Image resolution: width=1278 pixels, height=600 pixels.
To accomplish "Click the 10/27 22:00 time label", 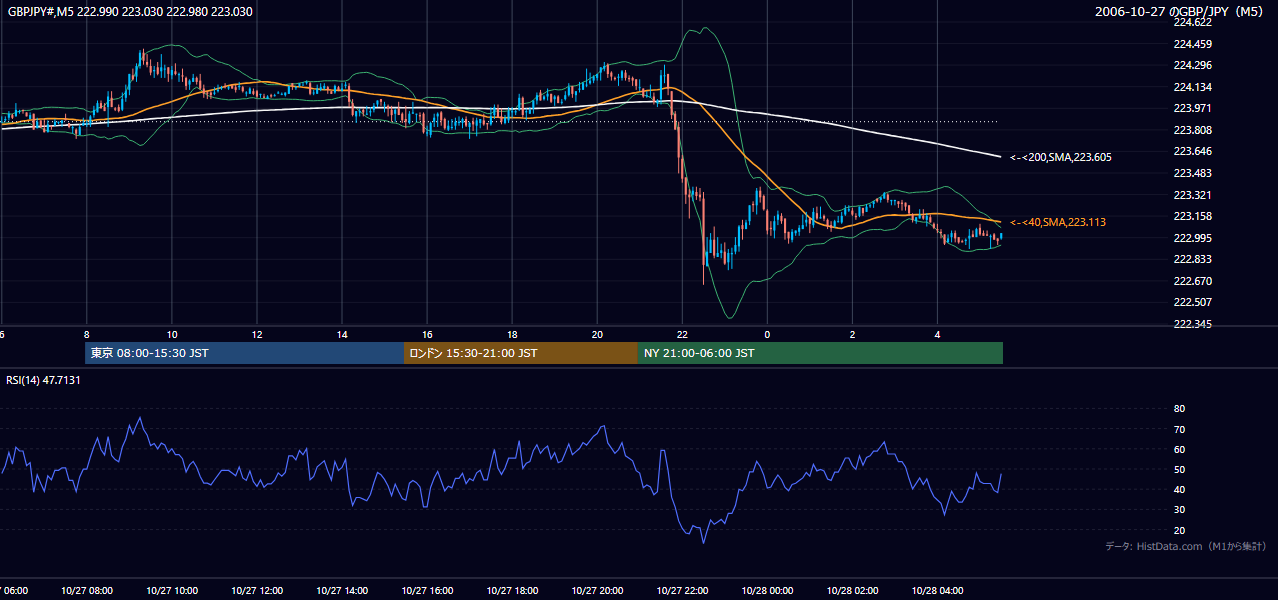I will point(682,591).
